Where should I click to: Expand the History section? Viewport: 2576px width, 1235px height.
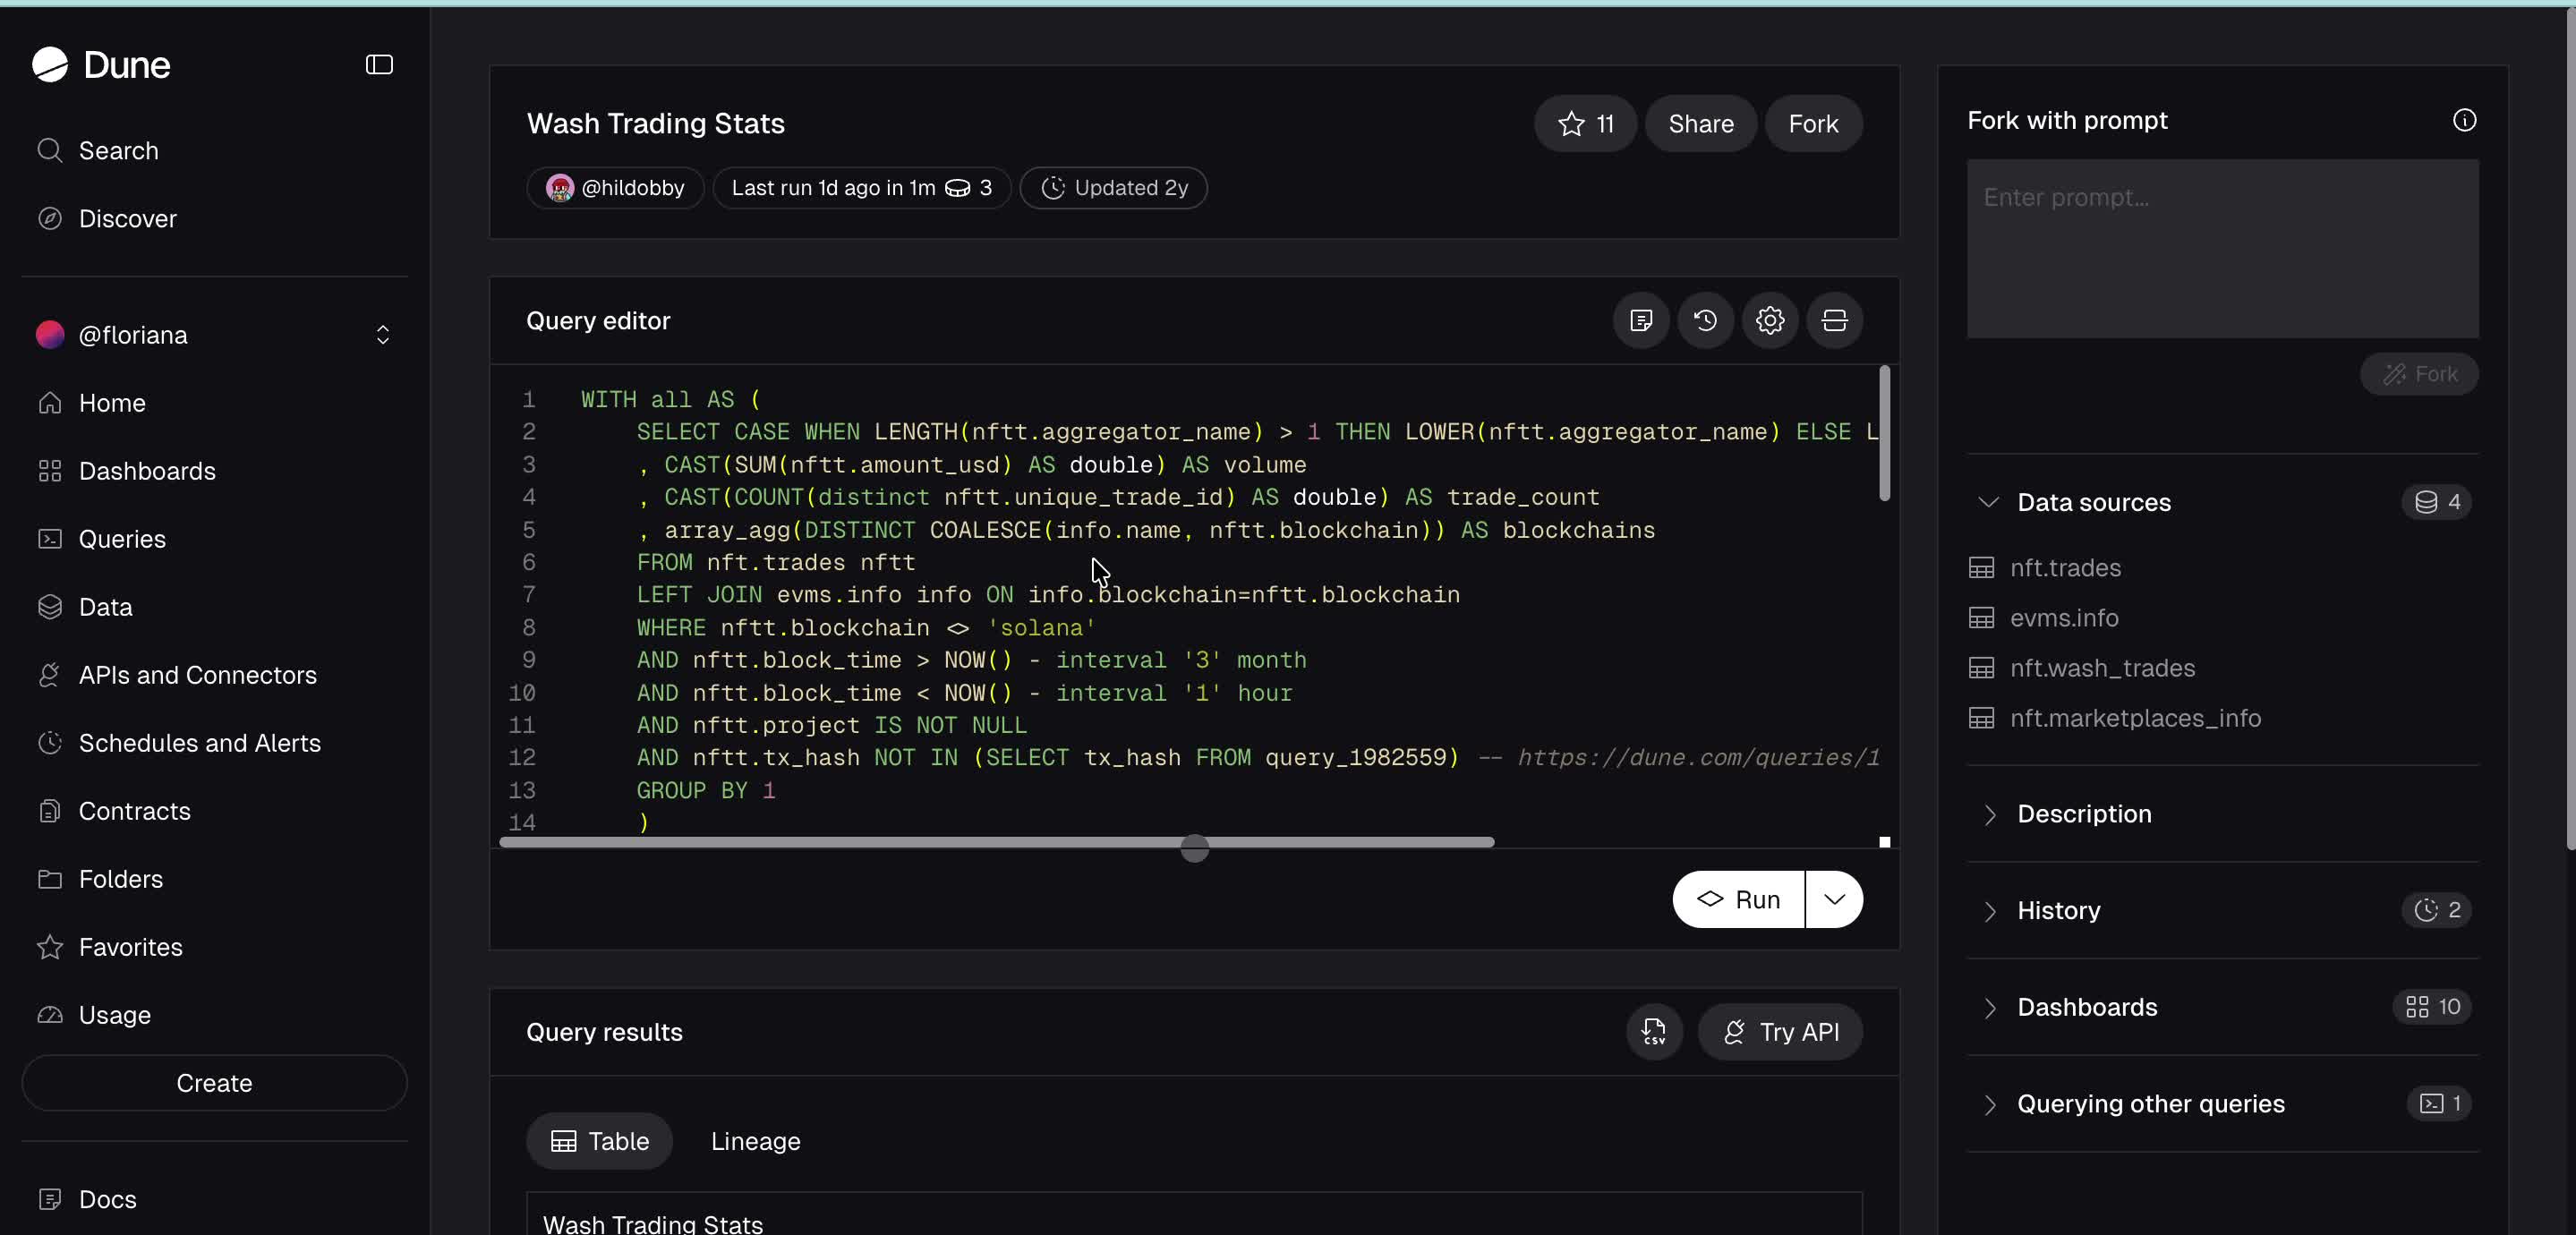pos(2222,911)
